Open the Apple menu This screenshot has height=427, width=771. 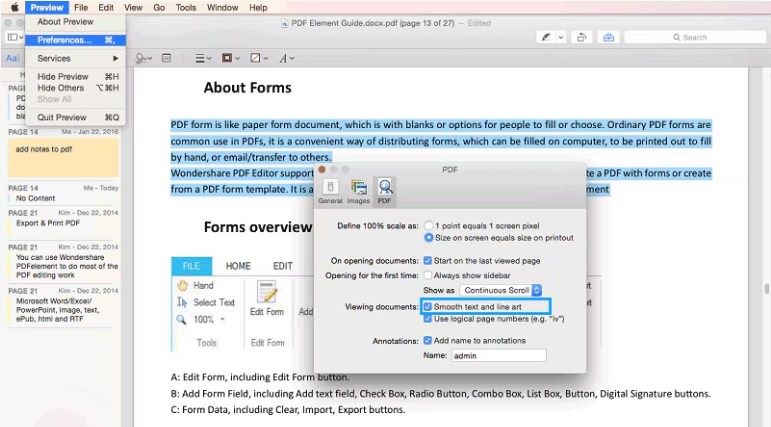tap(15, 7)
